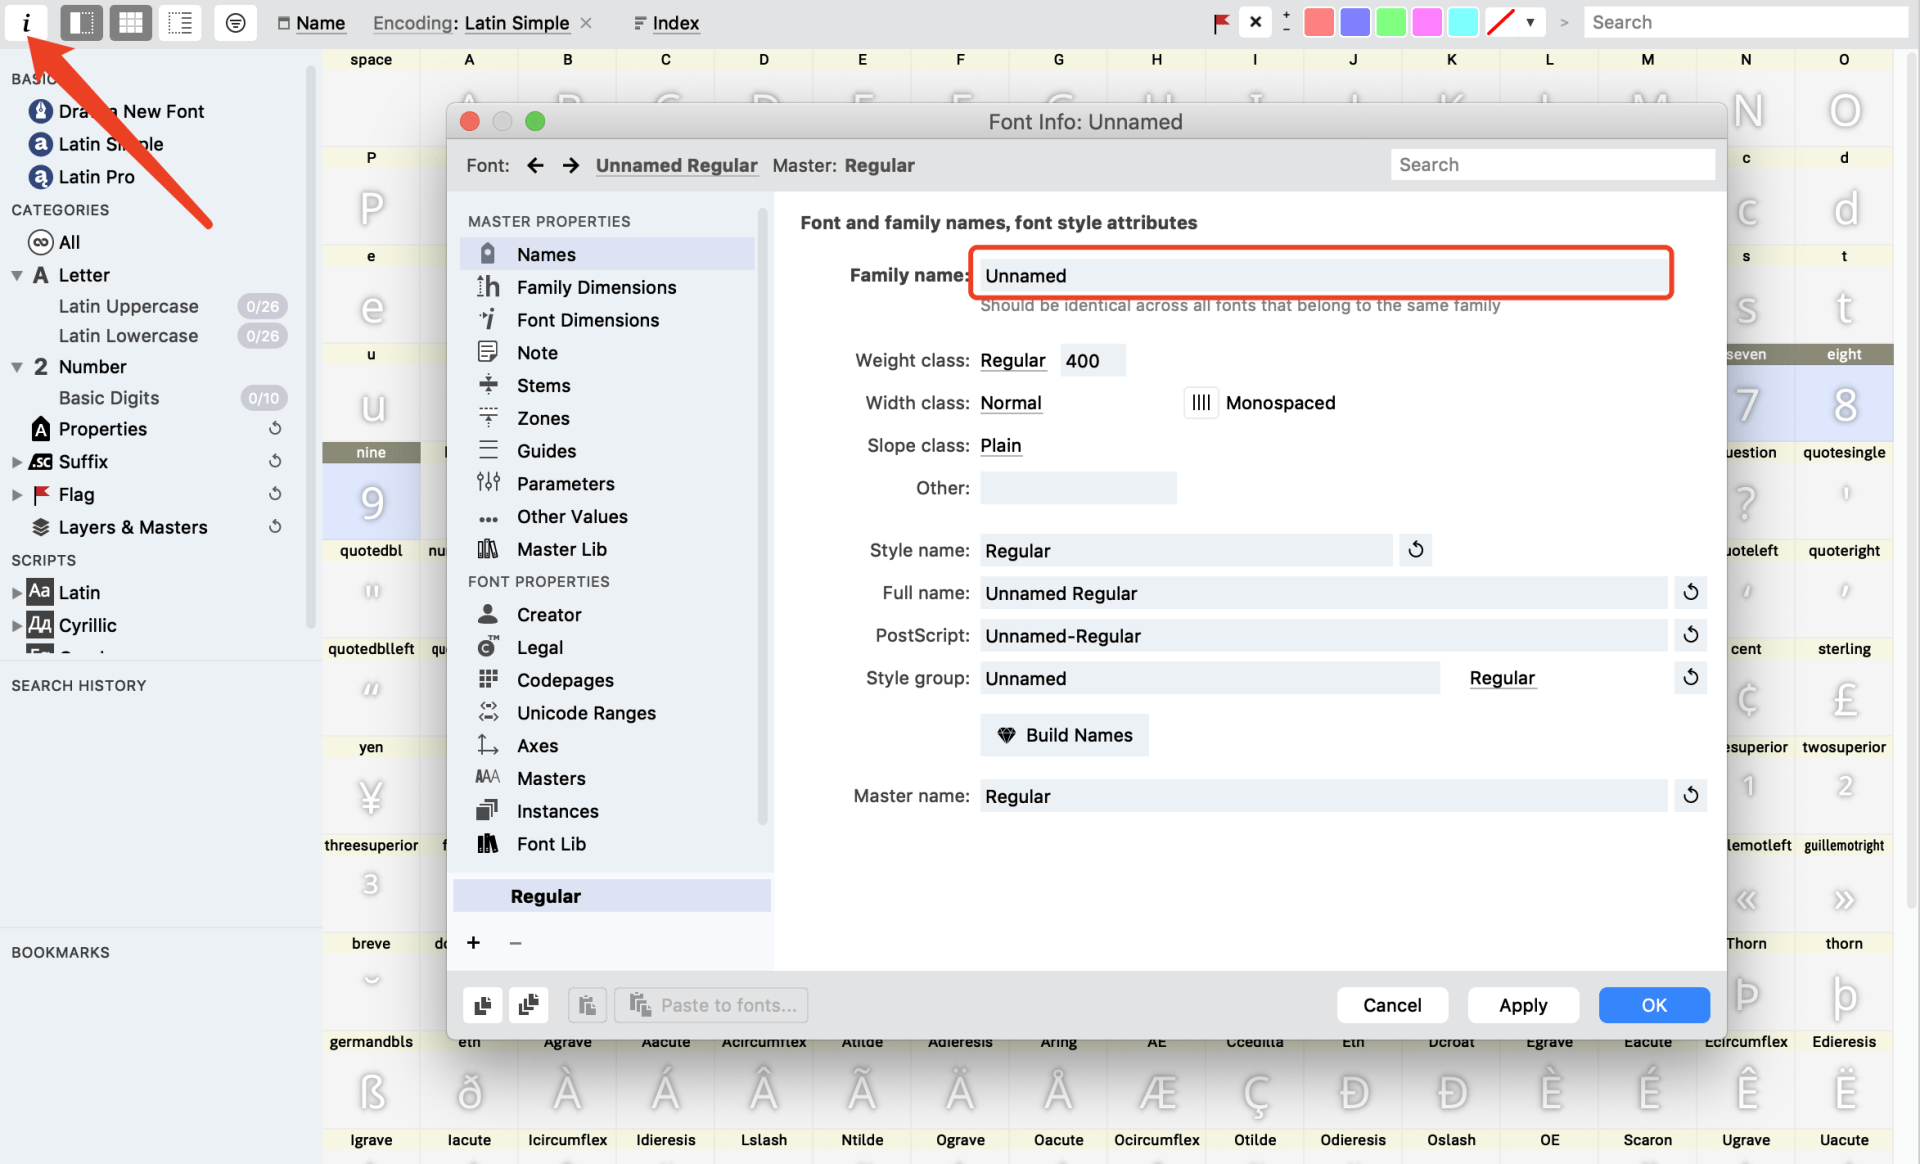
Task: Open Font Info with the i button
Action: (x=27, y=22)
